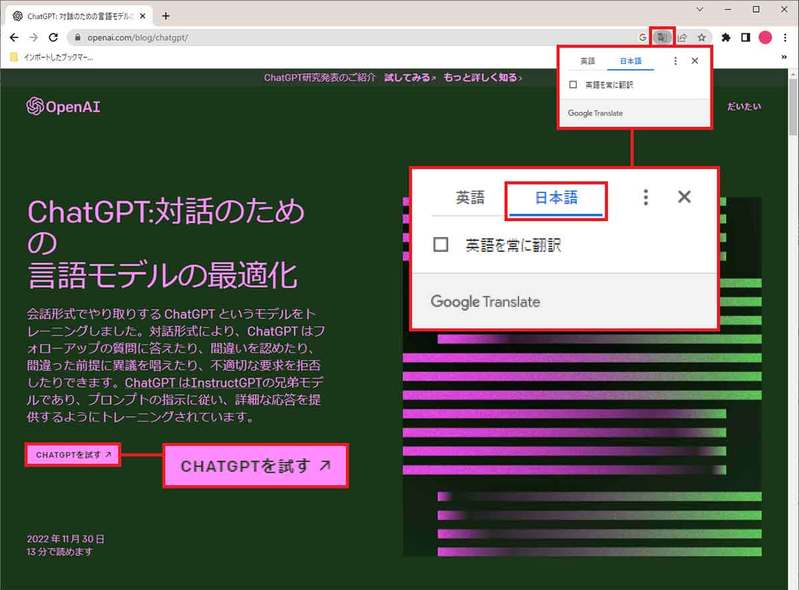
Task: Click the browser forward arrow
Action: tap(34, 37)
